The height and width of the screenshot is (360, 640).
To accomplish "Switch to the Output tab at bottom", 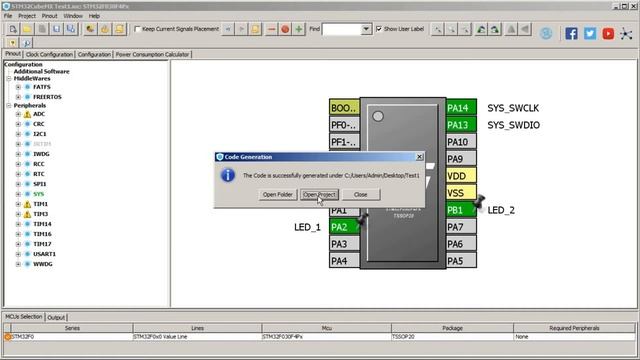I will pyautogui.click(x=56, y=318).
